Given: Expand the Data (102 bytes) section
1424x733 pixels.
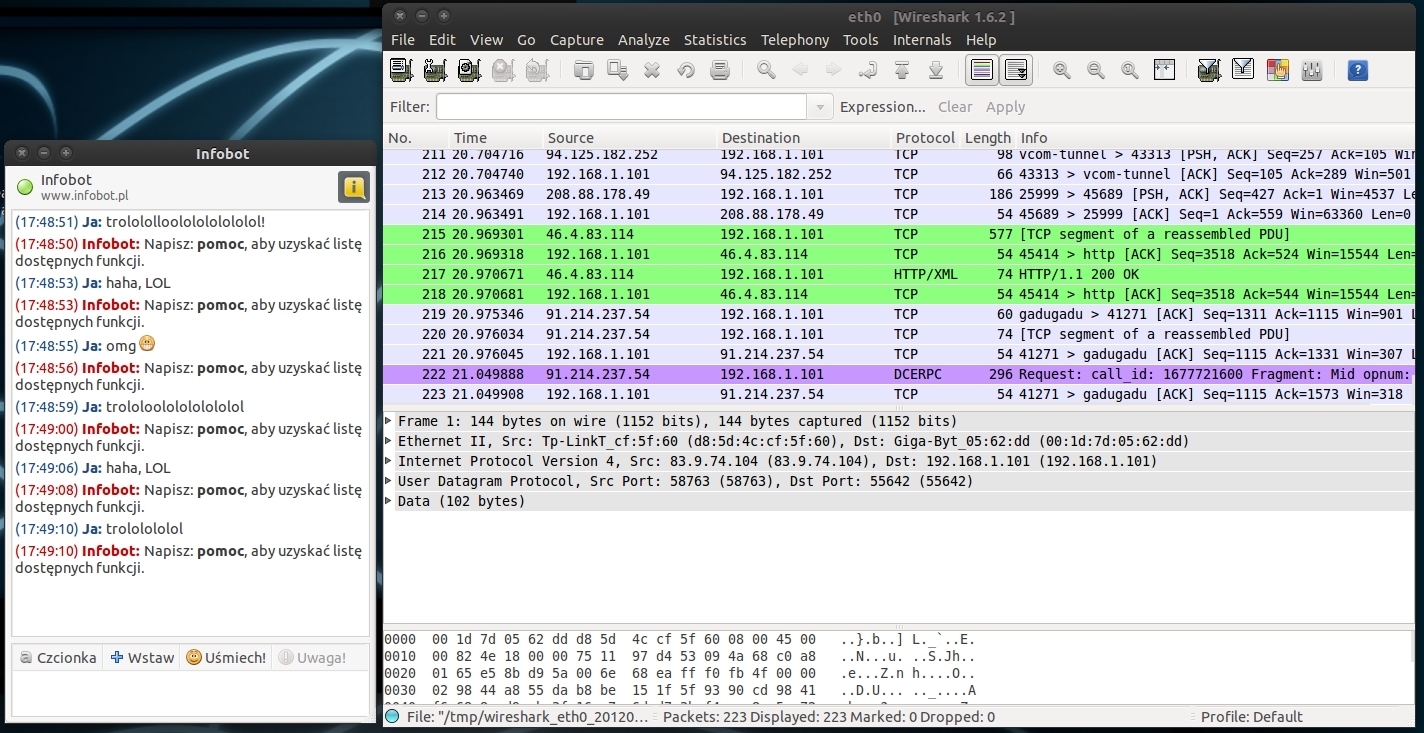Looking at the screenshot, I should click(x=389, y=501).
